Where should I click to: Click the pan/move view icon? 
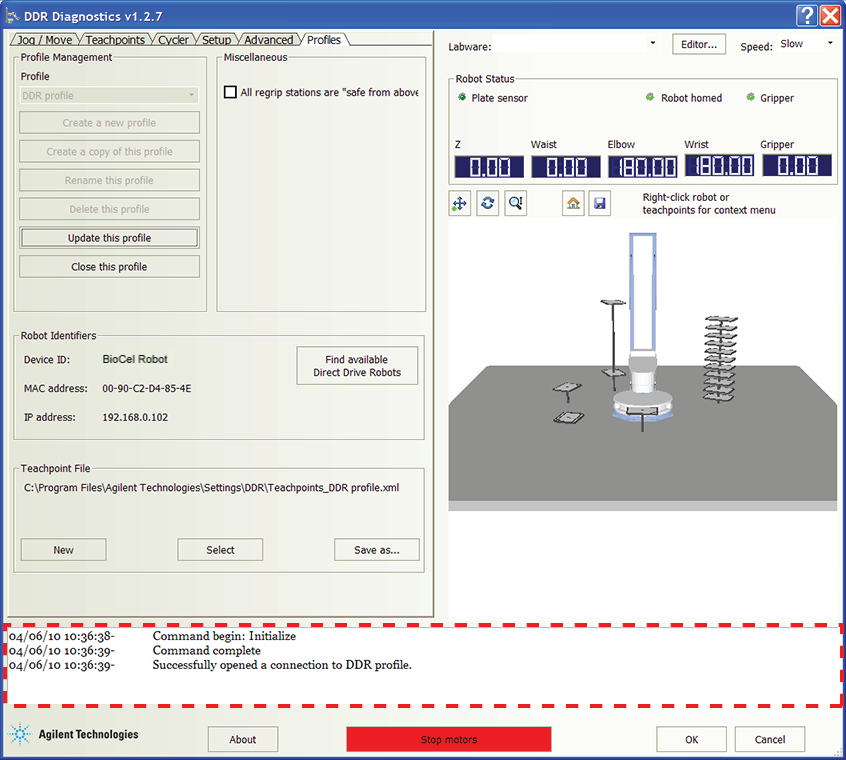click(460, 203)
